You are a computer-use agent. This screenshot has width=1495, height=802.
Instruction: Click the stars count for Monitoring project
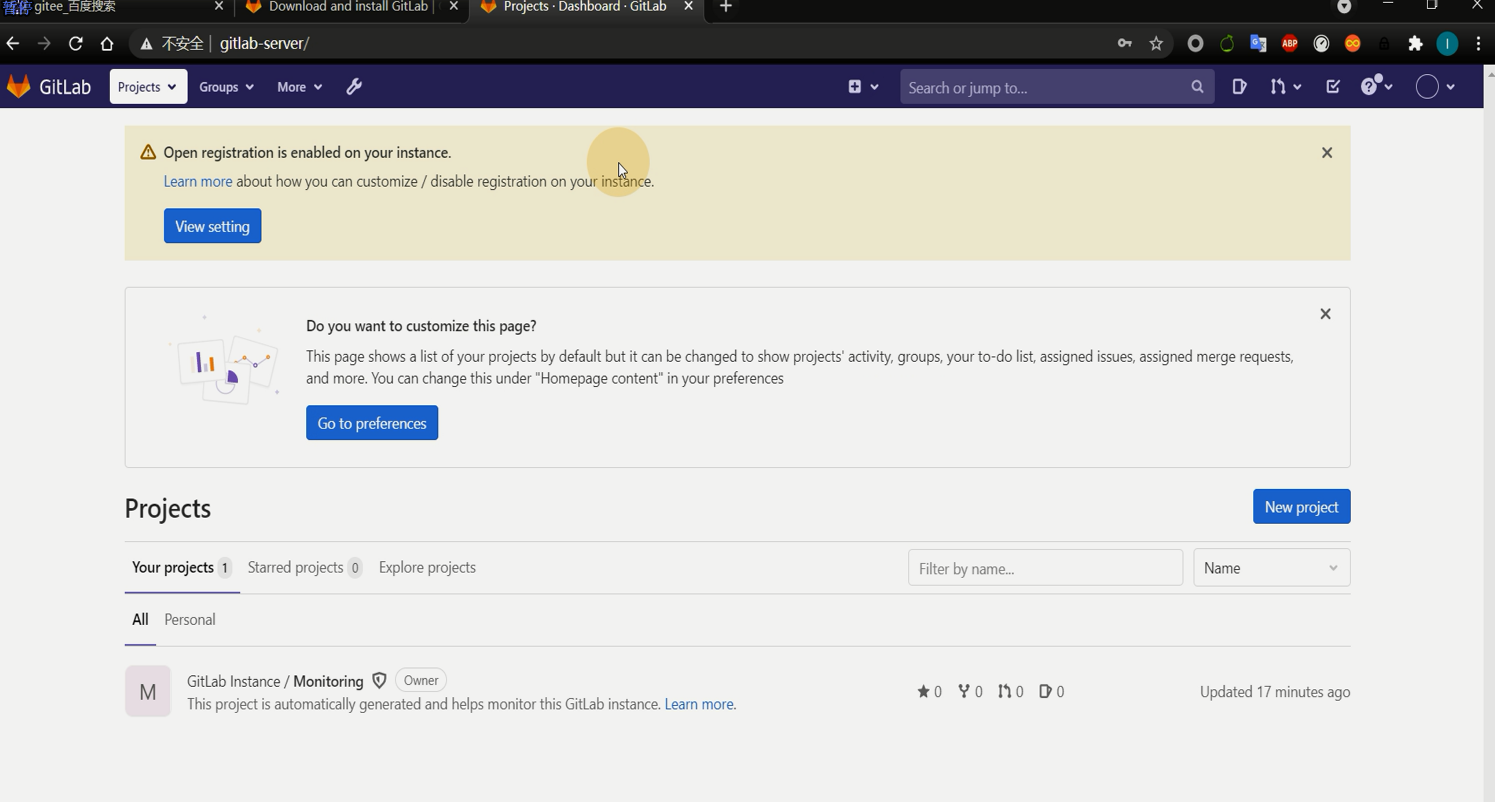coord(929,692)
